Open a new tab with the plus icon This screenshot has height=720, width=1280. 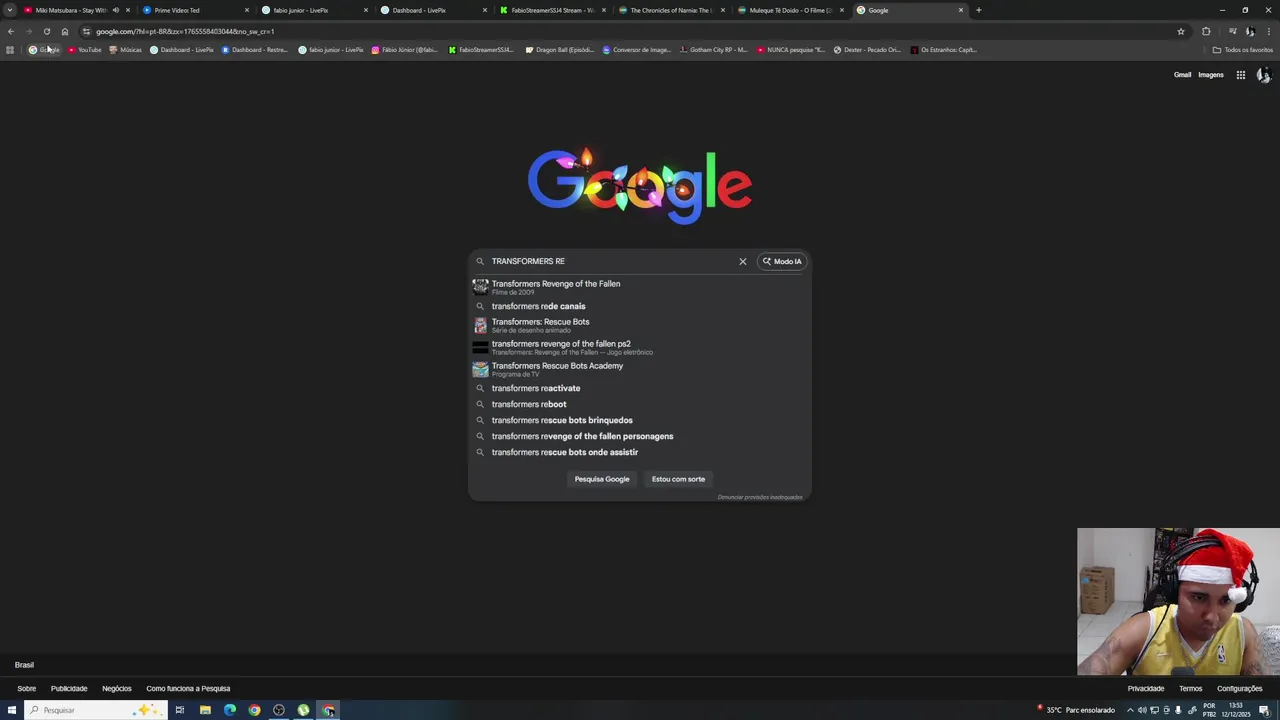[x=978, y=10]
